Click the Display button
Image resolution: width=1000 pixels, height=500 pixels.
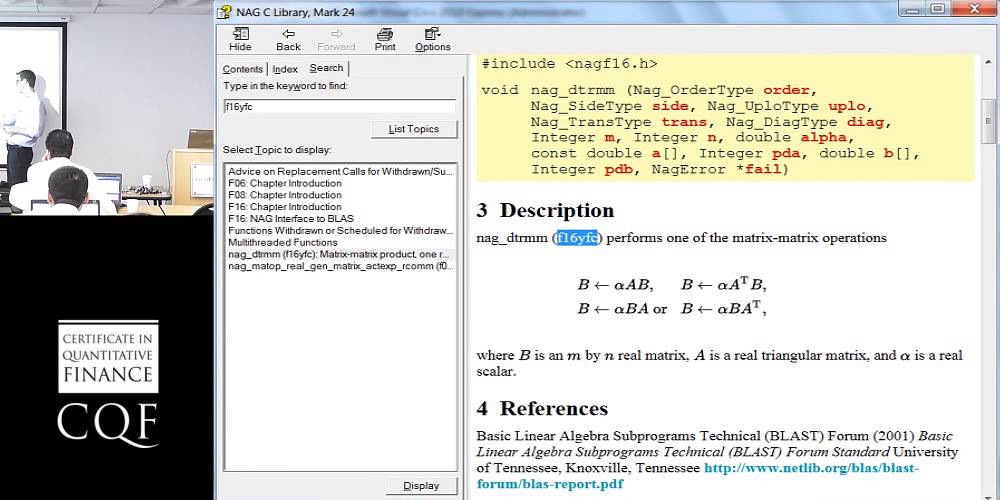(x=421, y=486)
